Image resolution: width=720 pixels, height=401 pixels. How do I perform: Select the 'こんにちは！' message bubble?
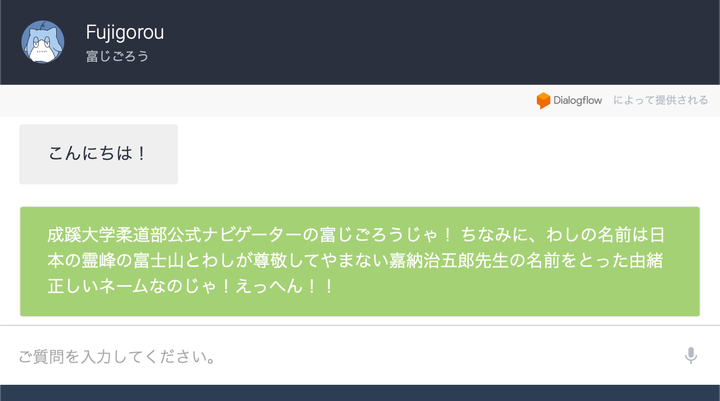click(x=98, y=154)
